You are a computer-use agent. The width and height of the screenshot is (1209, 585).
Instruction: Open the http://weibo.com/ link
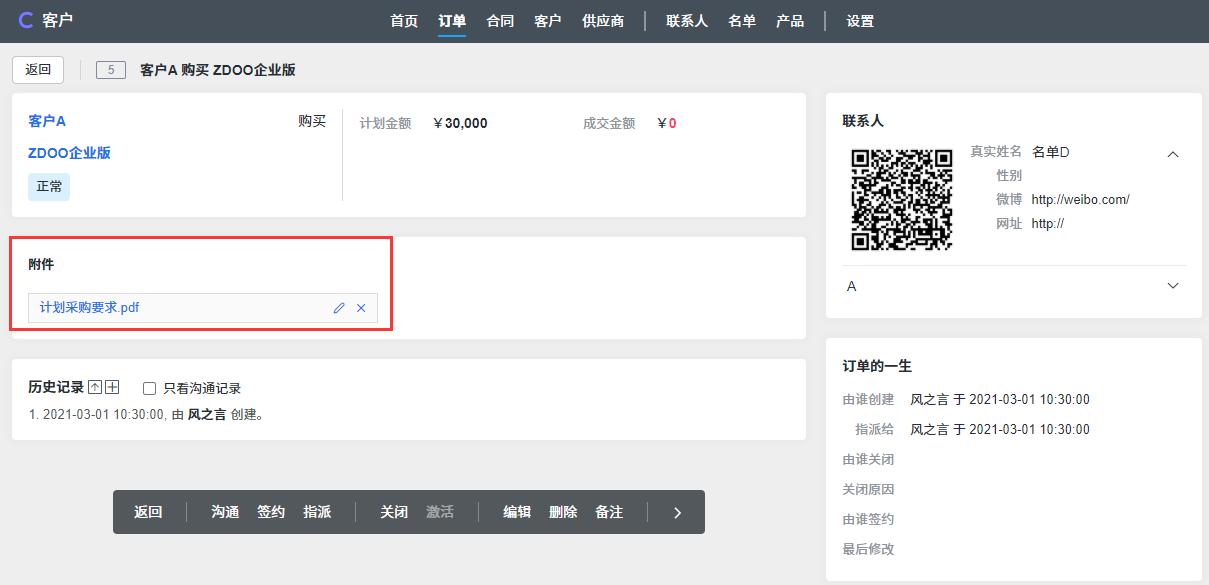(x=1080, y=199)
